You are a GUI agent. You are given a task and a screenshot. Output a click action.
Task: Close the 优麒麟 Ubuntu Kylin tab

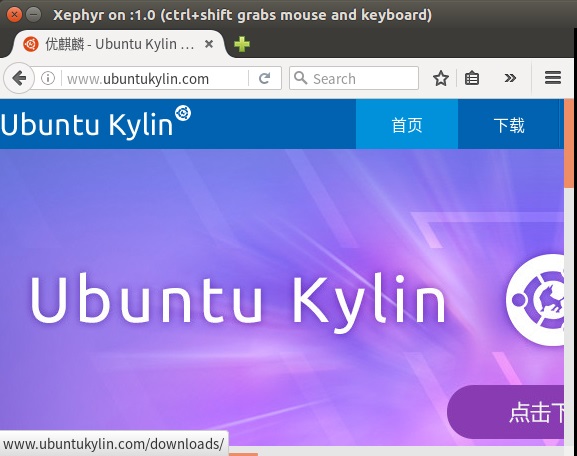tap(209, 44)
